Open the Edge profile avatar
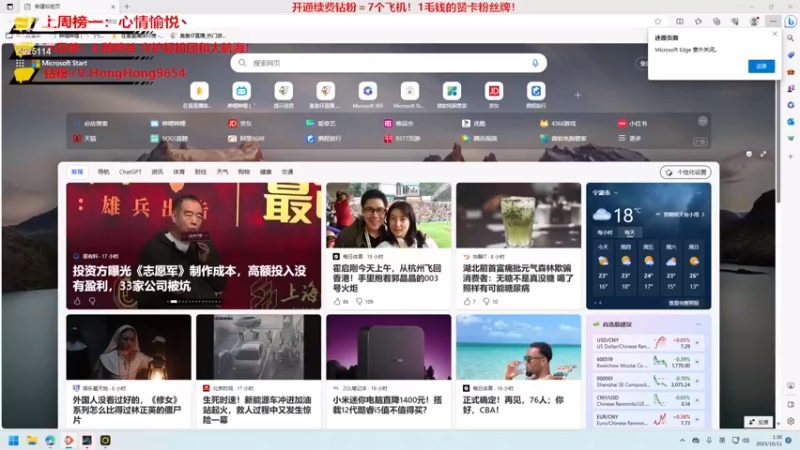 (754, 21)
